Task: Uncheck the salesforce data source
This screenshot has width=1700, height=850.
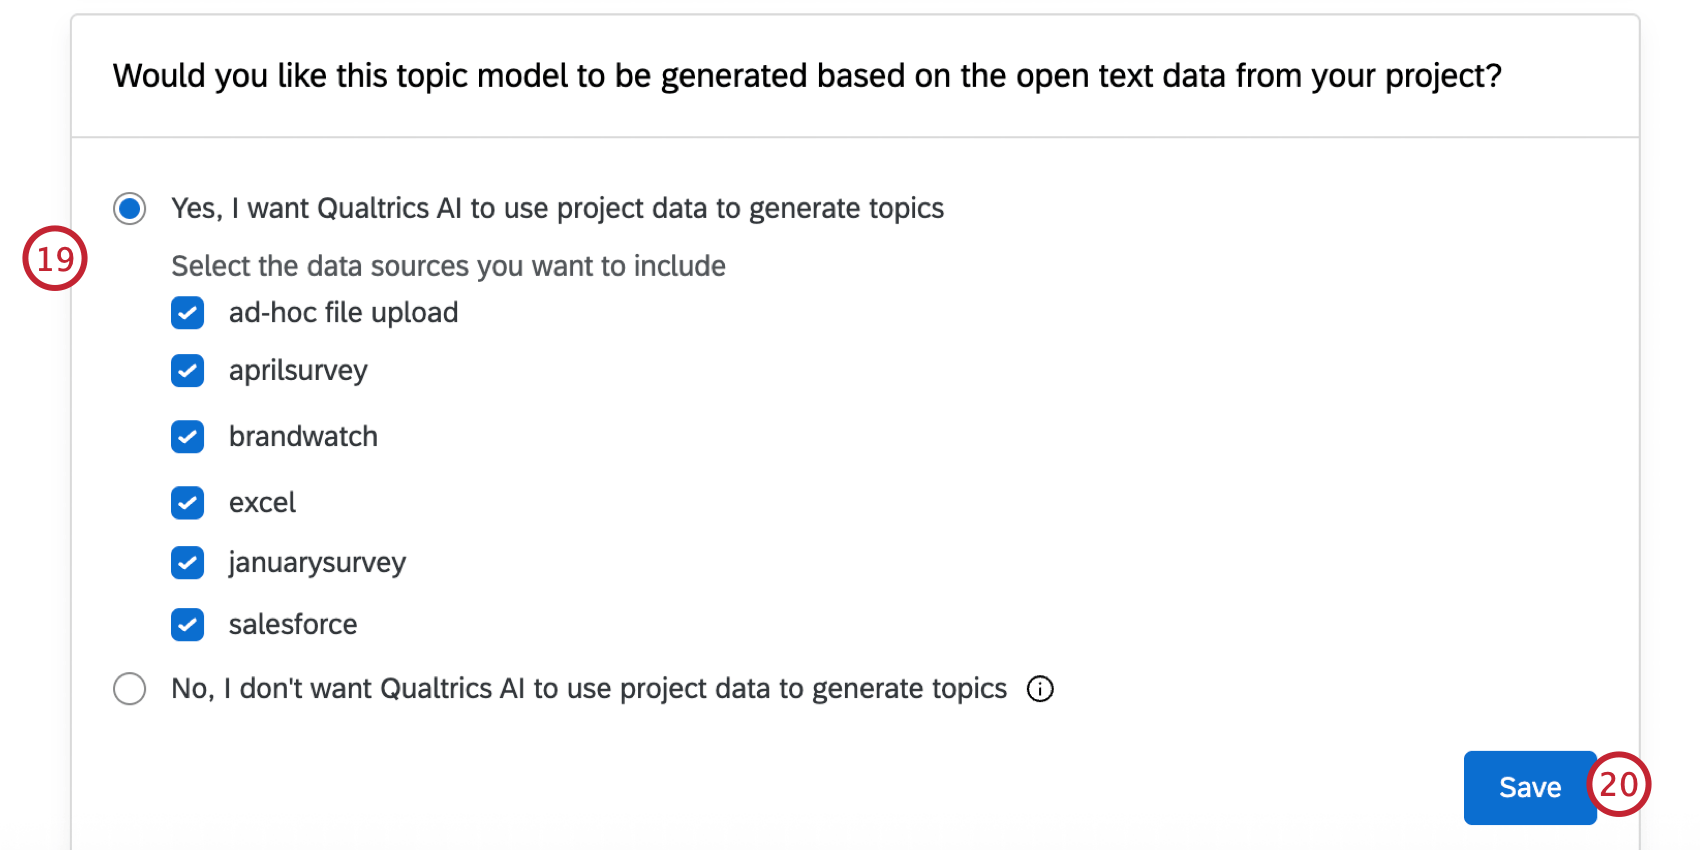Action: (187, 625)
